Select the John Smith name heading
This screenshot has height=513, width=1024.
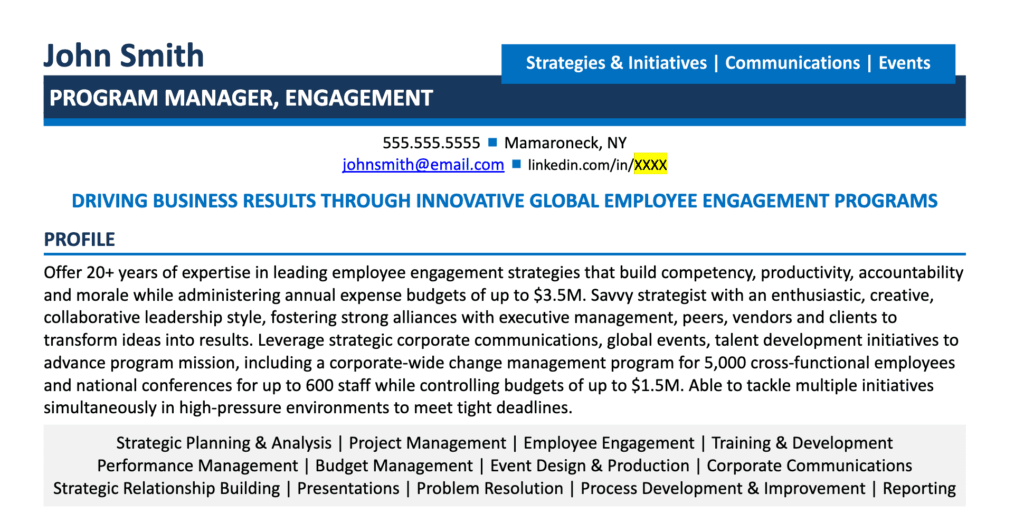click(x=124, y=55)
